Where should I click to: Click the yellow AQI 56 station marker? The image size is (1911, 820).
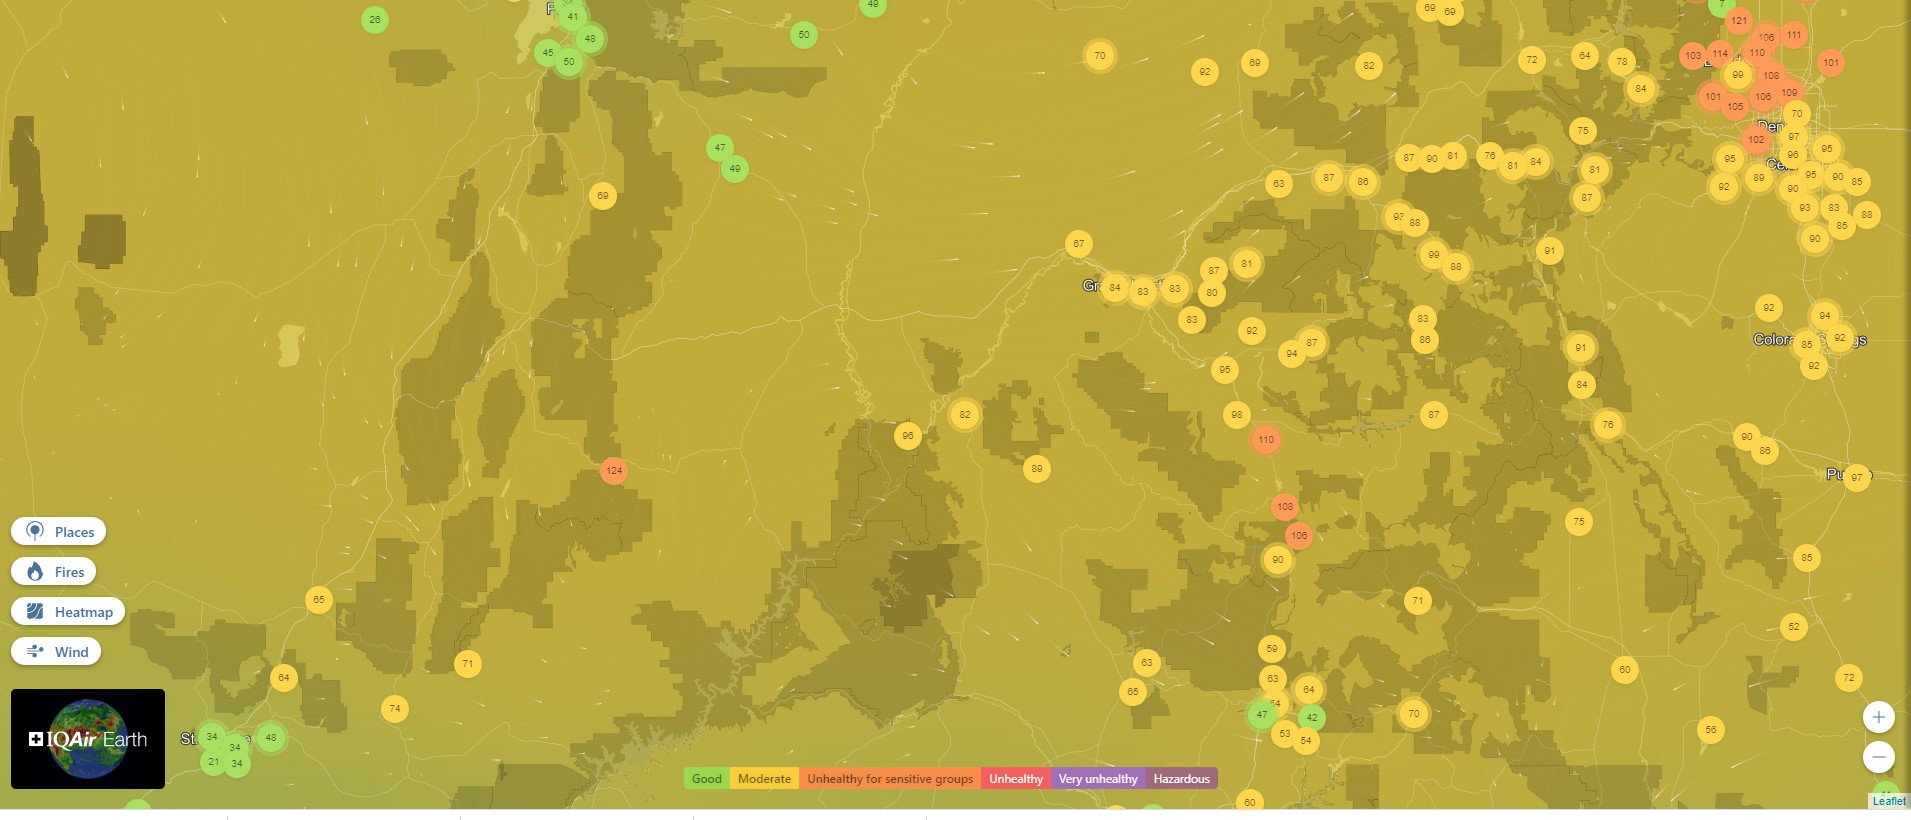1711,730
